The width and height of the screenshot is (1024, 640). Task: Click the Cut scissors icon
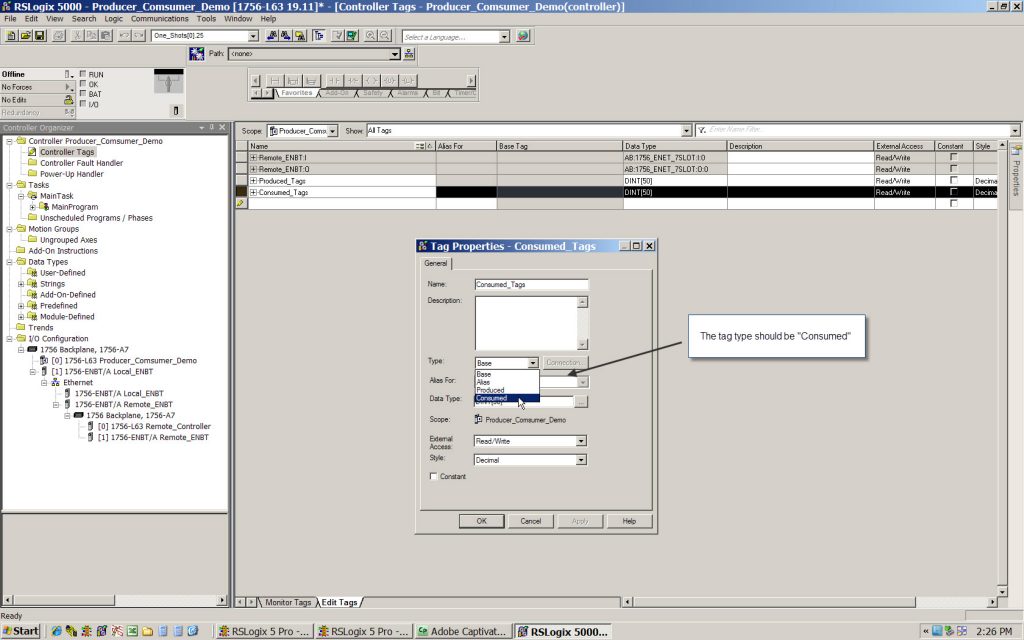pyautogui.click(x=77, y=36)
